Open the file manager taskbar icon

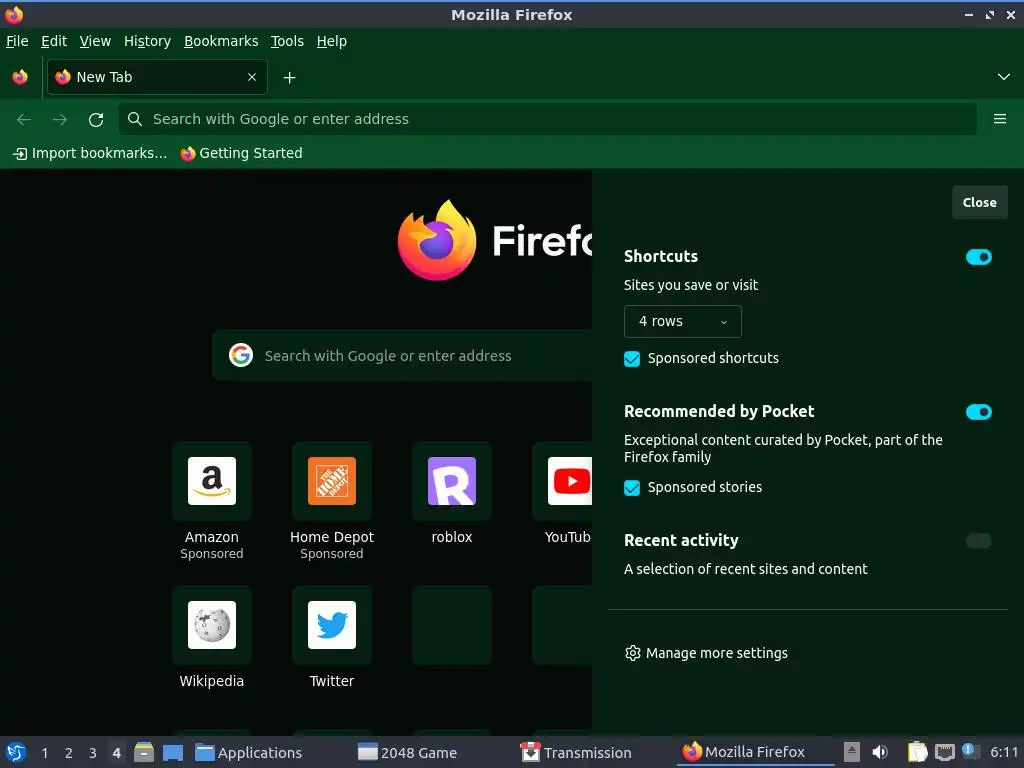(144, 752)
